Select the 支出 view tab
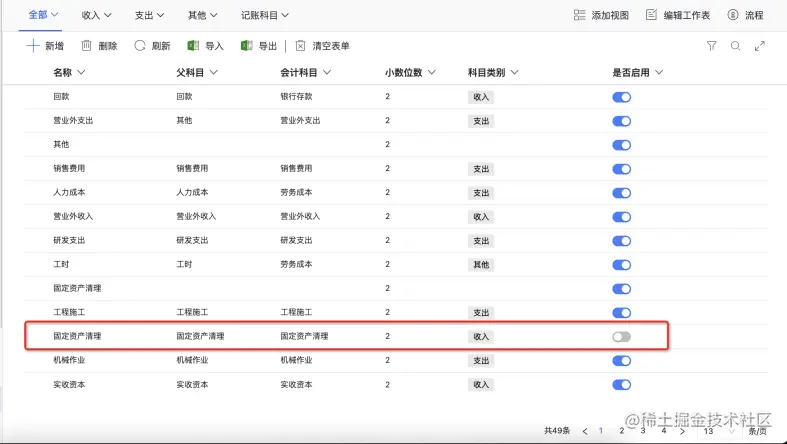Viewport: 787px width, 444px height. [x=150, y=15]
